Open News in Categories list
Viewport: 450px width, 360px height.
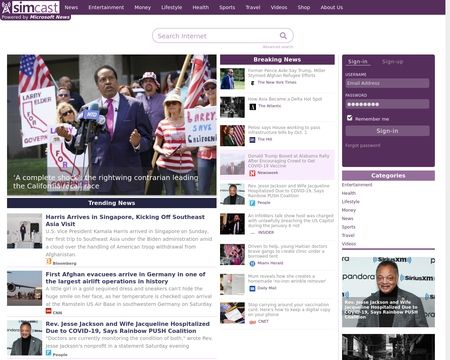[x=347, y=218]
